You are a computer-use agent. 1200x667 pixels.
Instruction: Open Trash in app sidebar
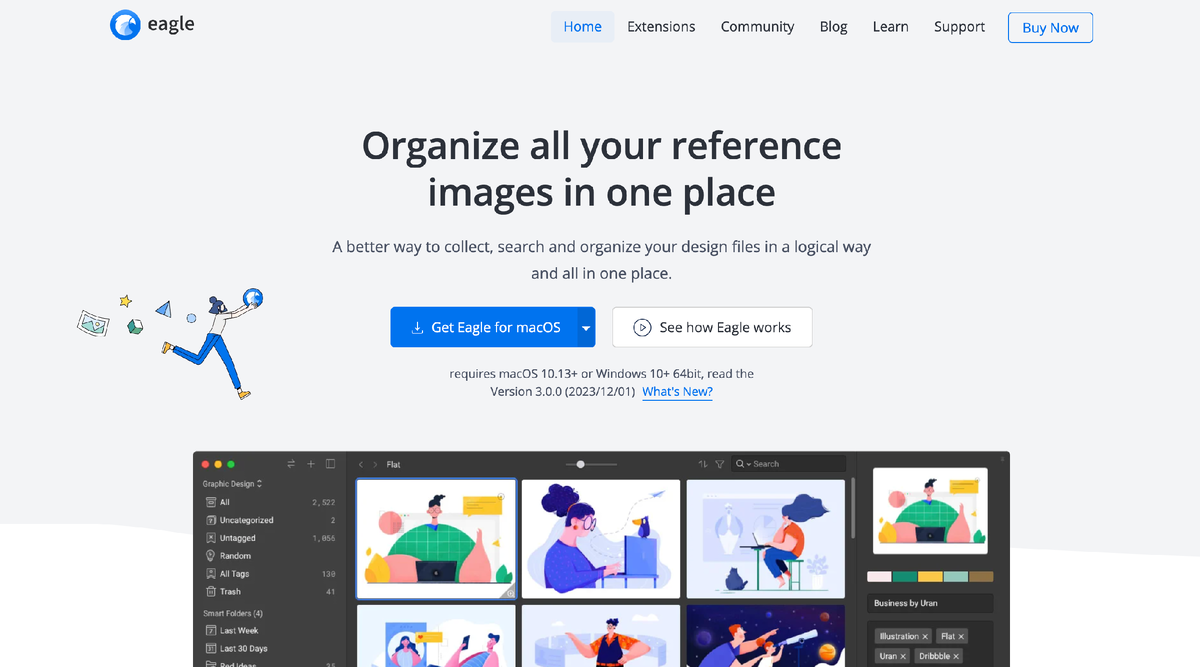pyautogui.click(x=269, y=592)
